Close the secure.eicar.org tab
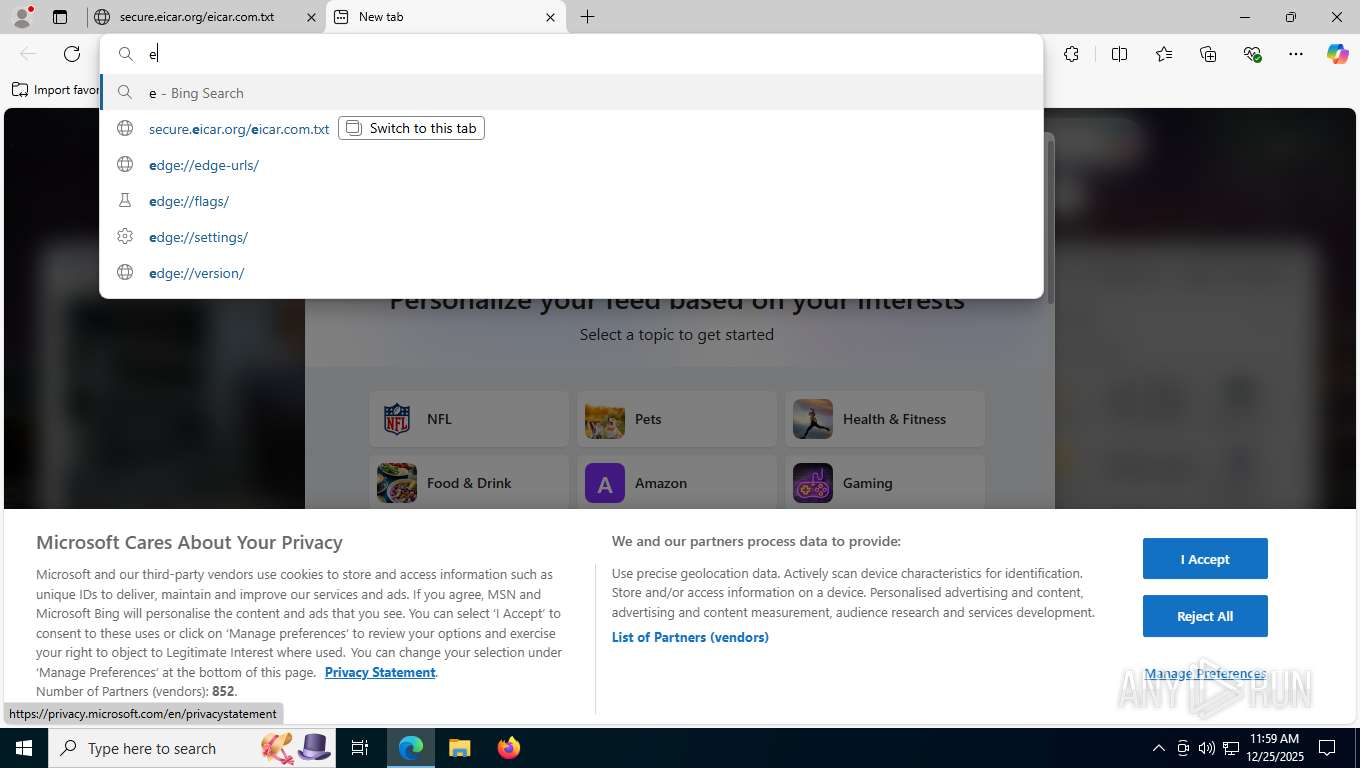This screenshot has width=1360, height=768. [x=312, y=17]
